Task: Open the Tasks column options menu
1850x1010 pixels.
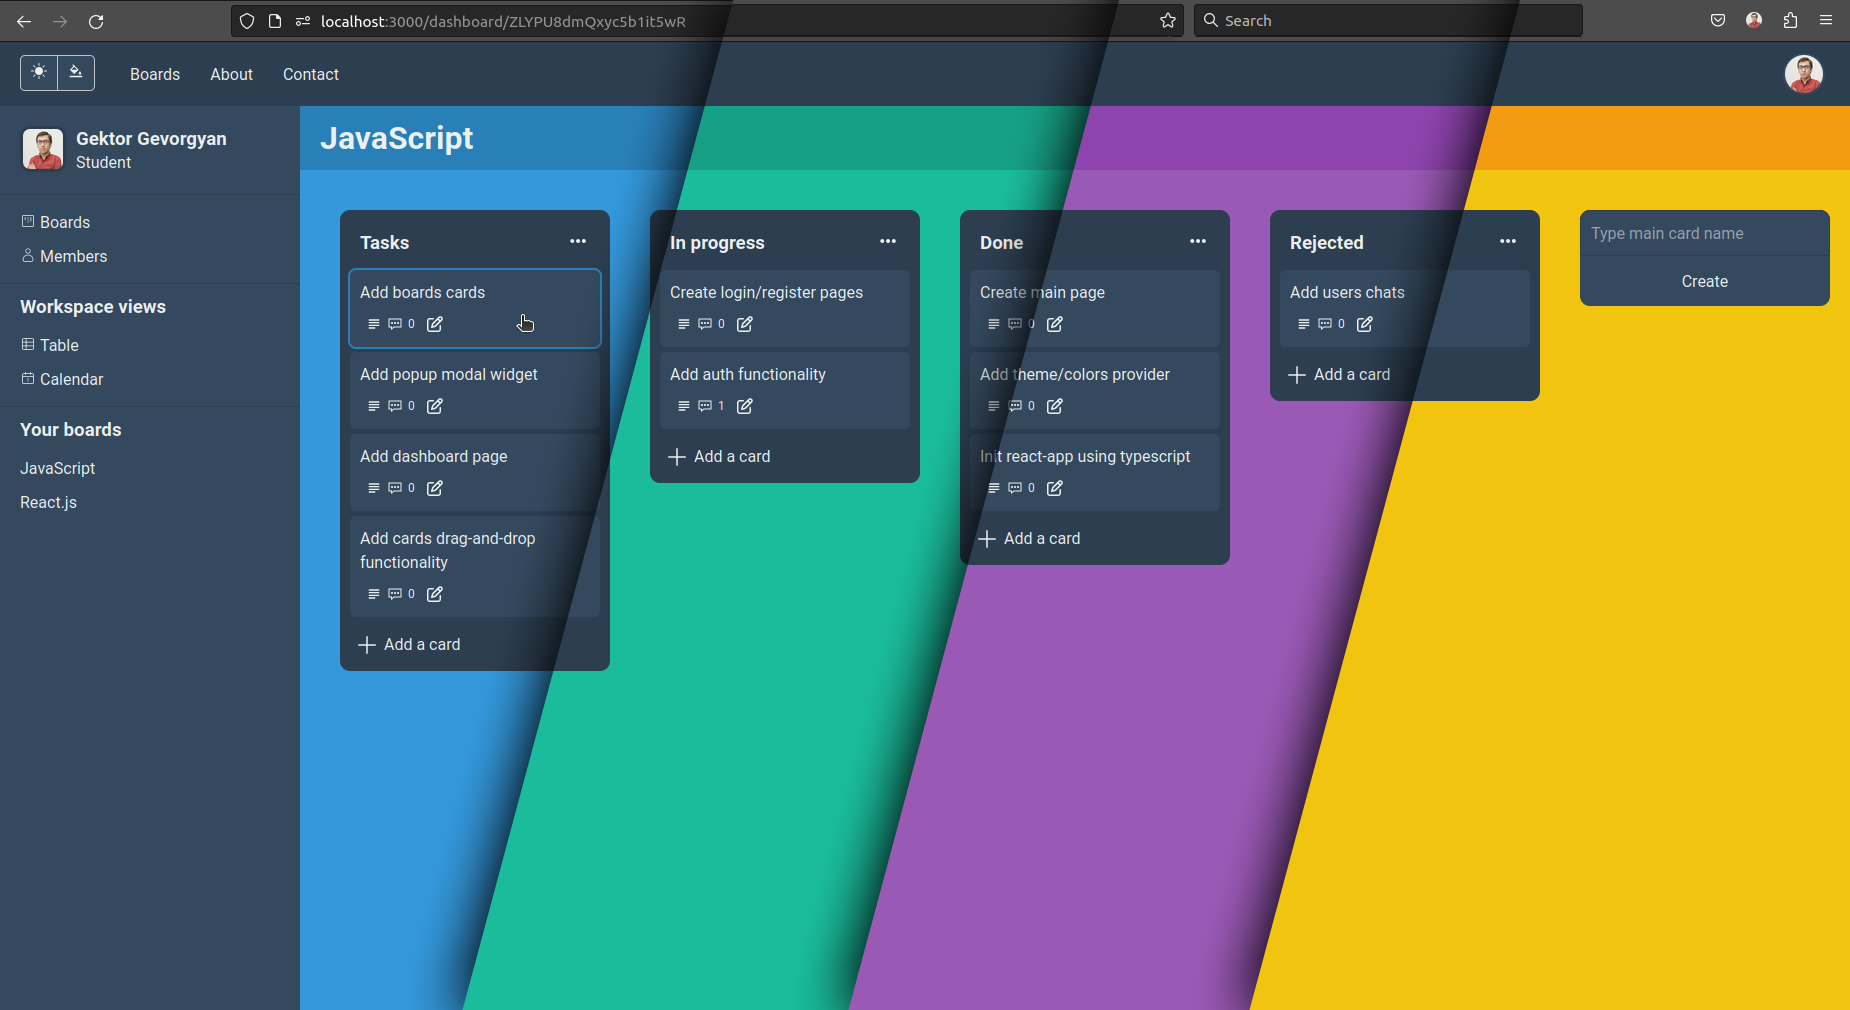Action: tap(578, 241)
